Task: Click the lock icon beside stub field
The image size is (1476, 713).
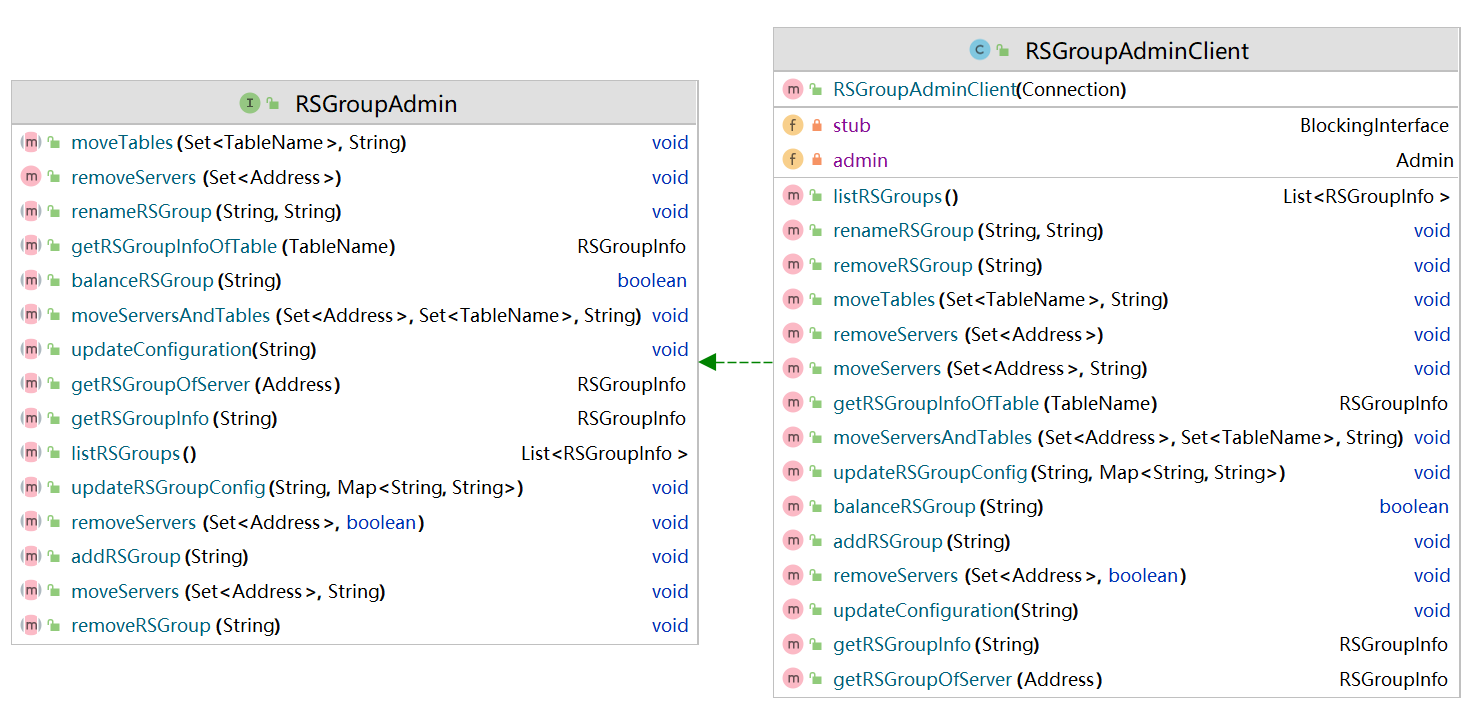Action: tap(817, 126)
